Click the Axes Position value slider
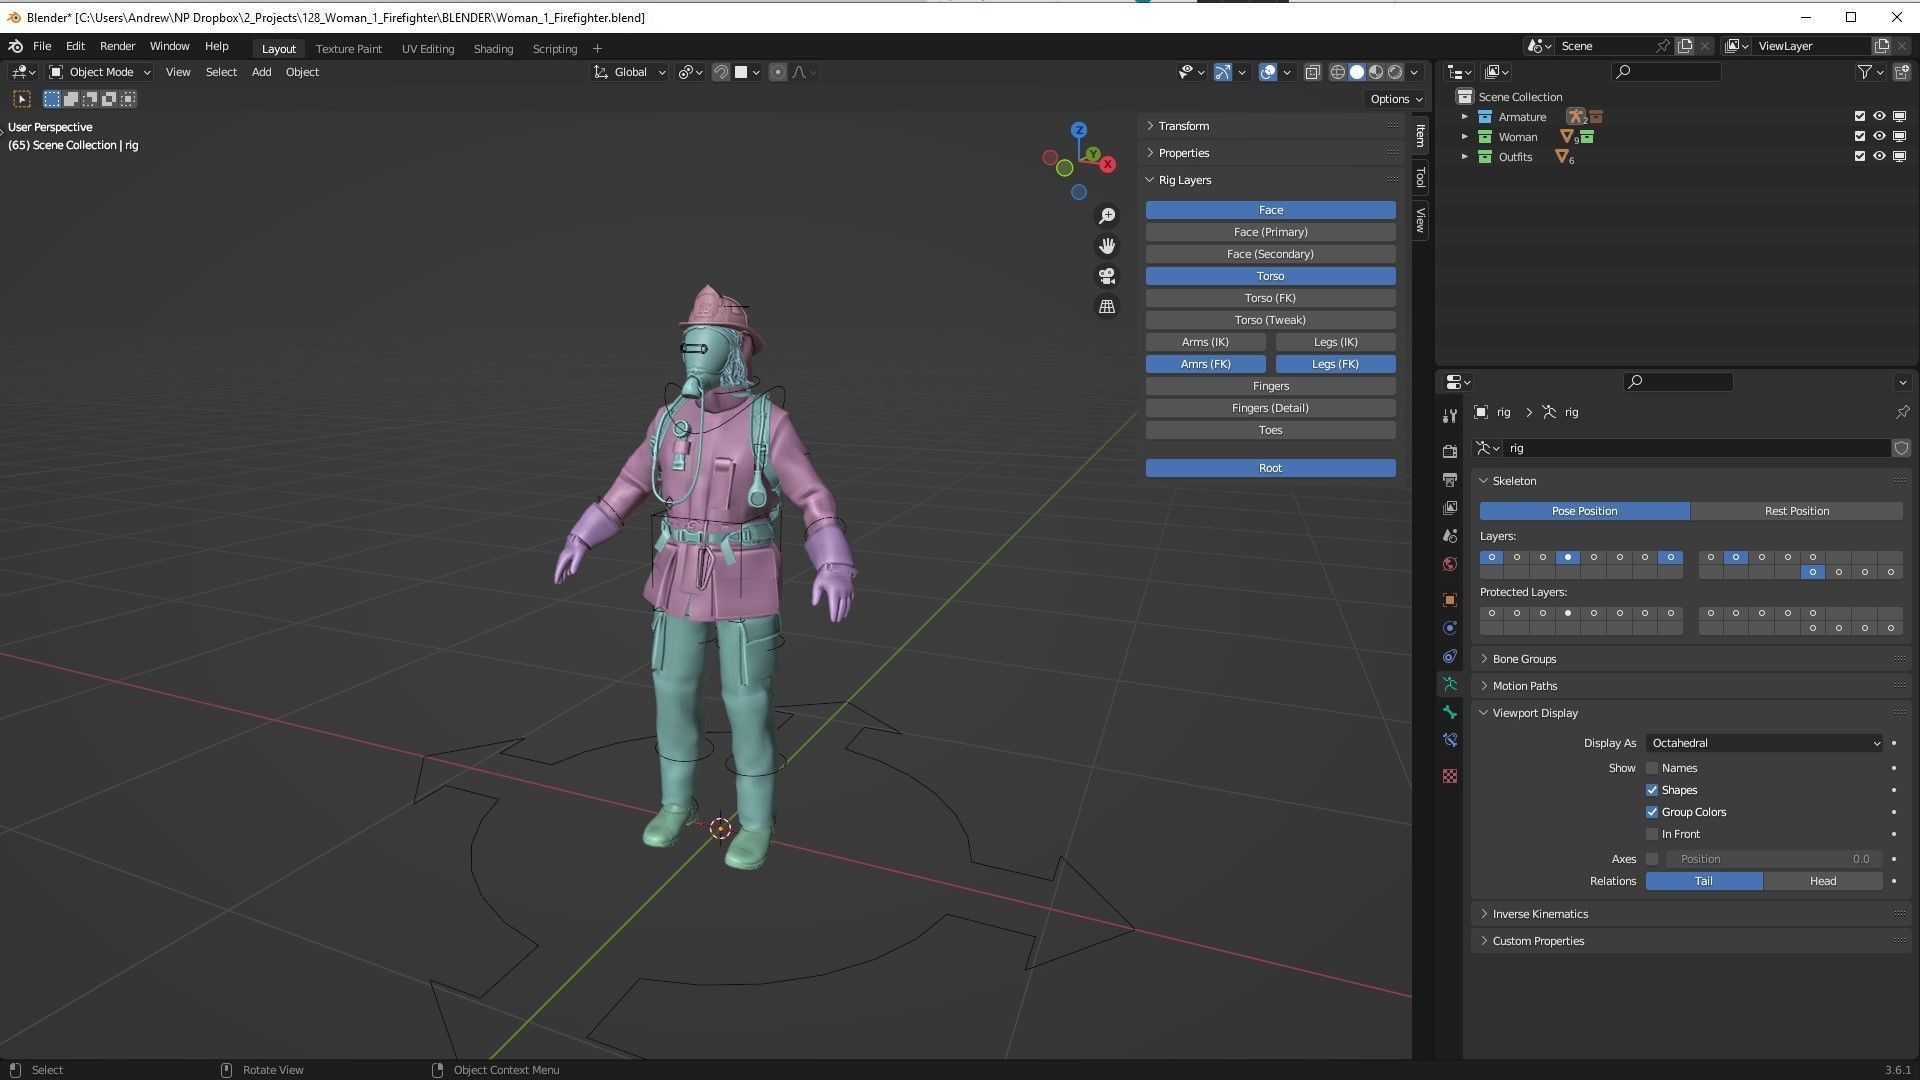 tap(1774, 859)
